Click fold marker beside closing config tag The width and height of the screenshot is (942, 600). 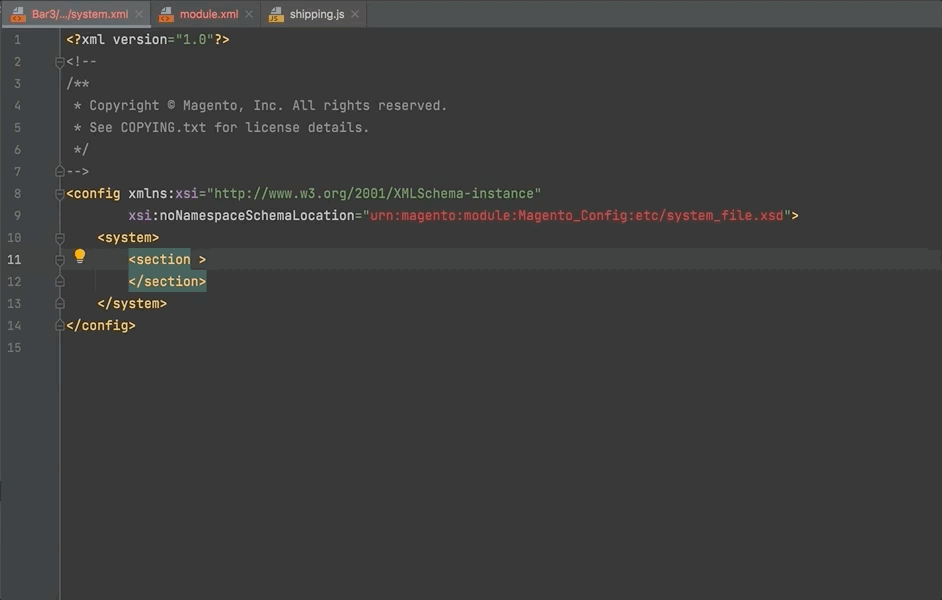coord(60,326)
